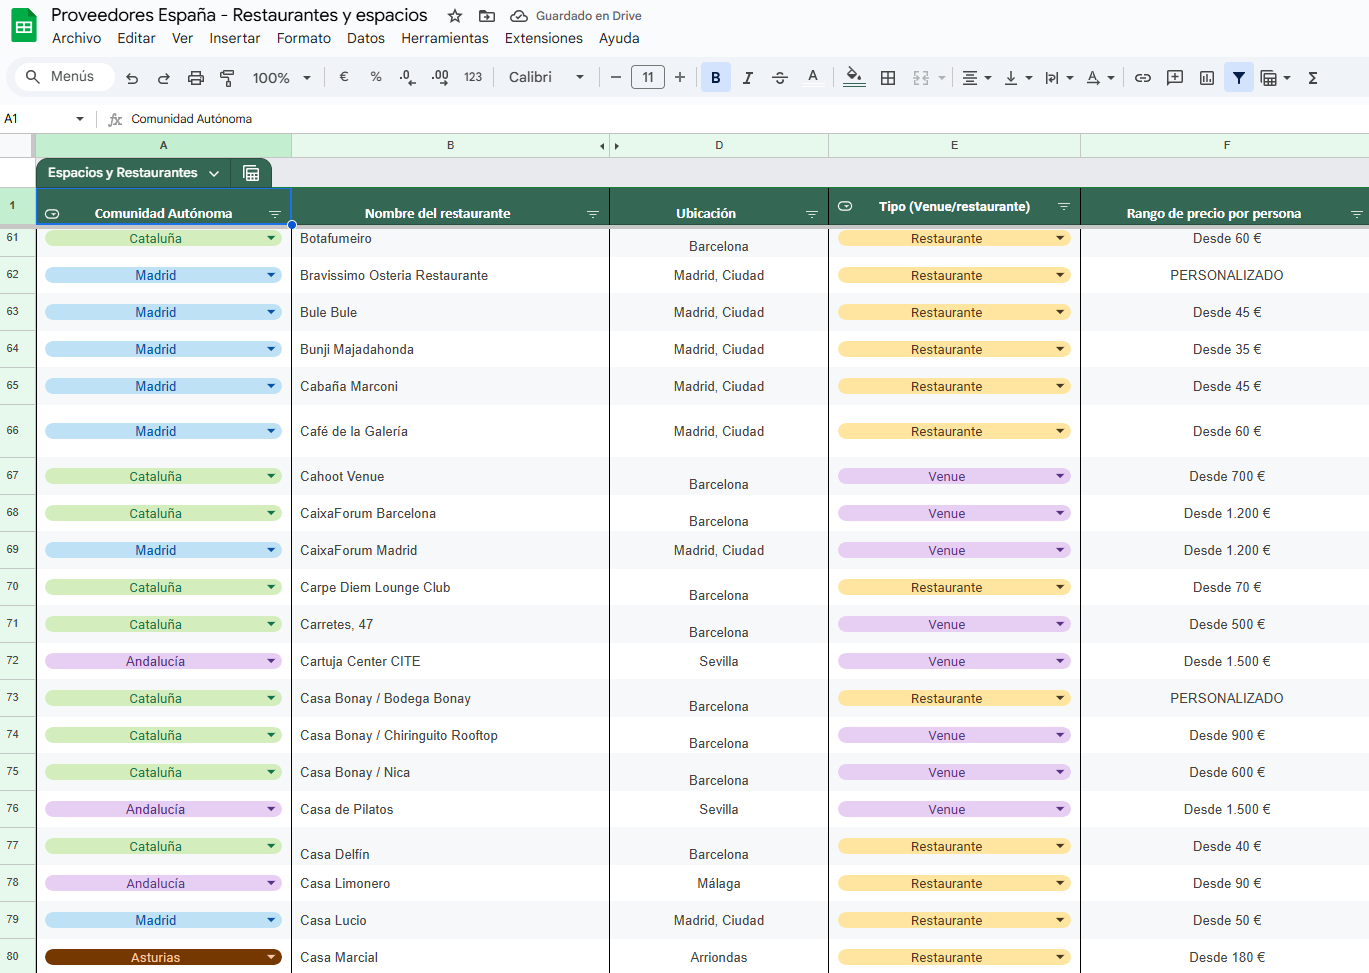Select the paint format tool
This screenshot has width=1369, height=973.
pyautogui.click(x=227, y=78)
